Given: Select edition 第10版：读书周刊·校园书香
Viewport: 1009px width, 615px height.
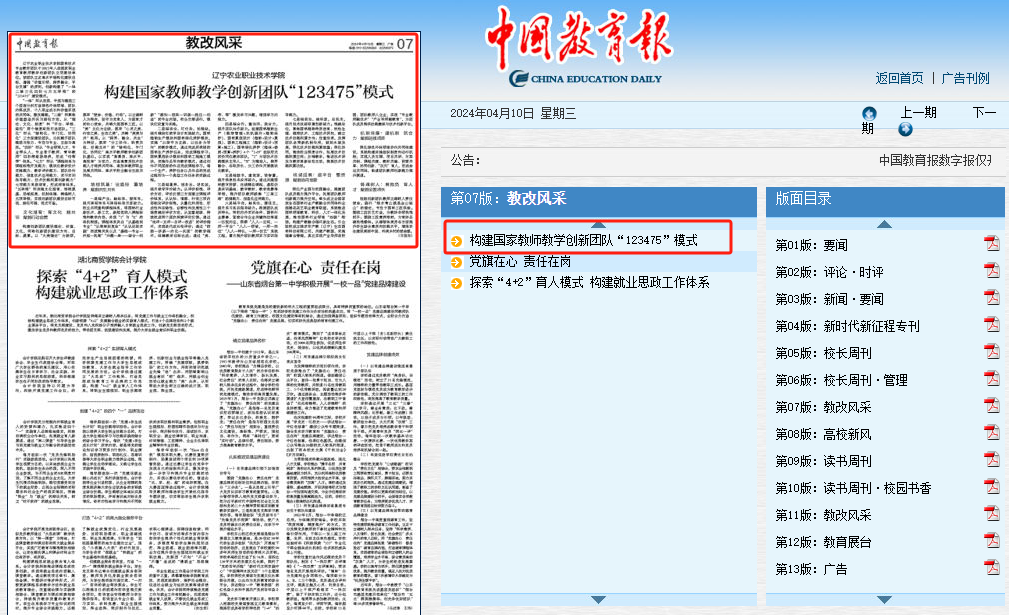Looking at the screenshot, I should point(853,488).
